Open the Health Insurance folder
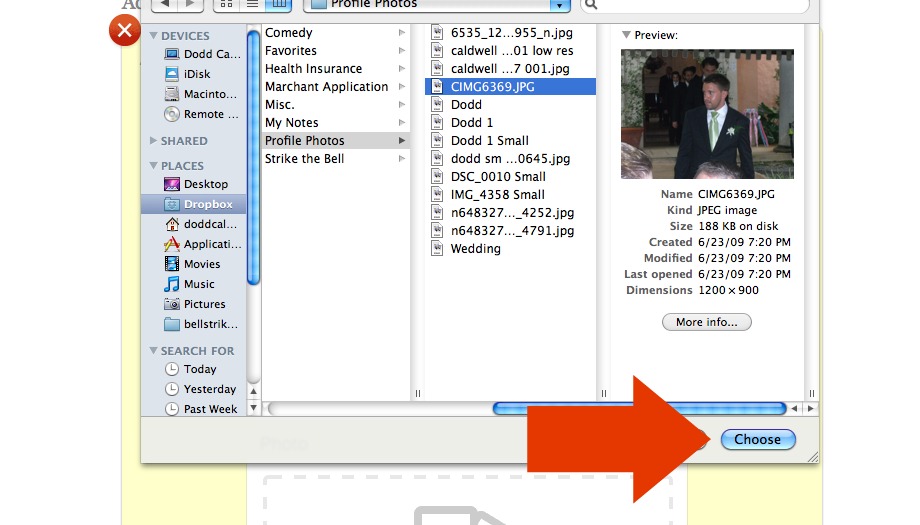The image size is (920, 525). 334,69
